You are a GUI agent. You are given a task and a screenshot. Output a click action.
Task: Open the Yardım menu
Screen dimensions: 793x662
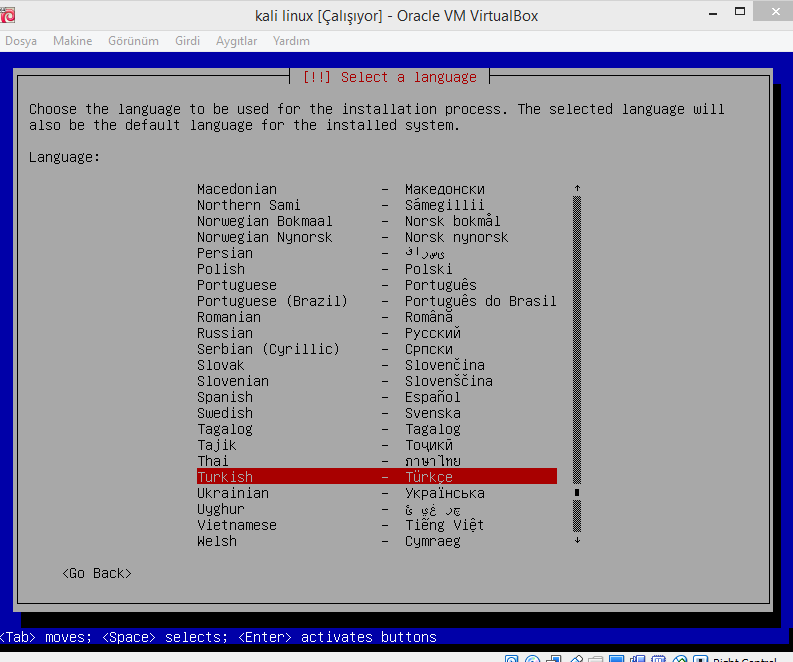coord(291,41)
